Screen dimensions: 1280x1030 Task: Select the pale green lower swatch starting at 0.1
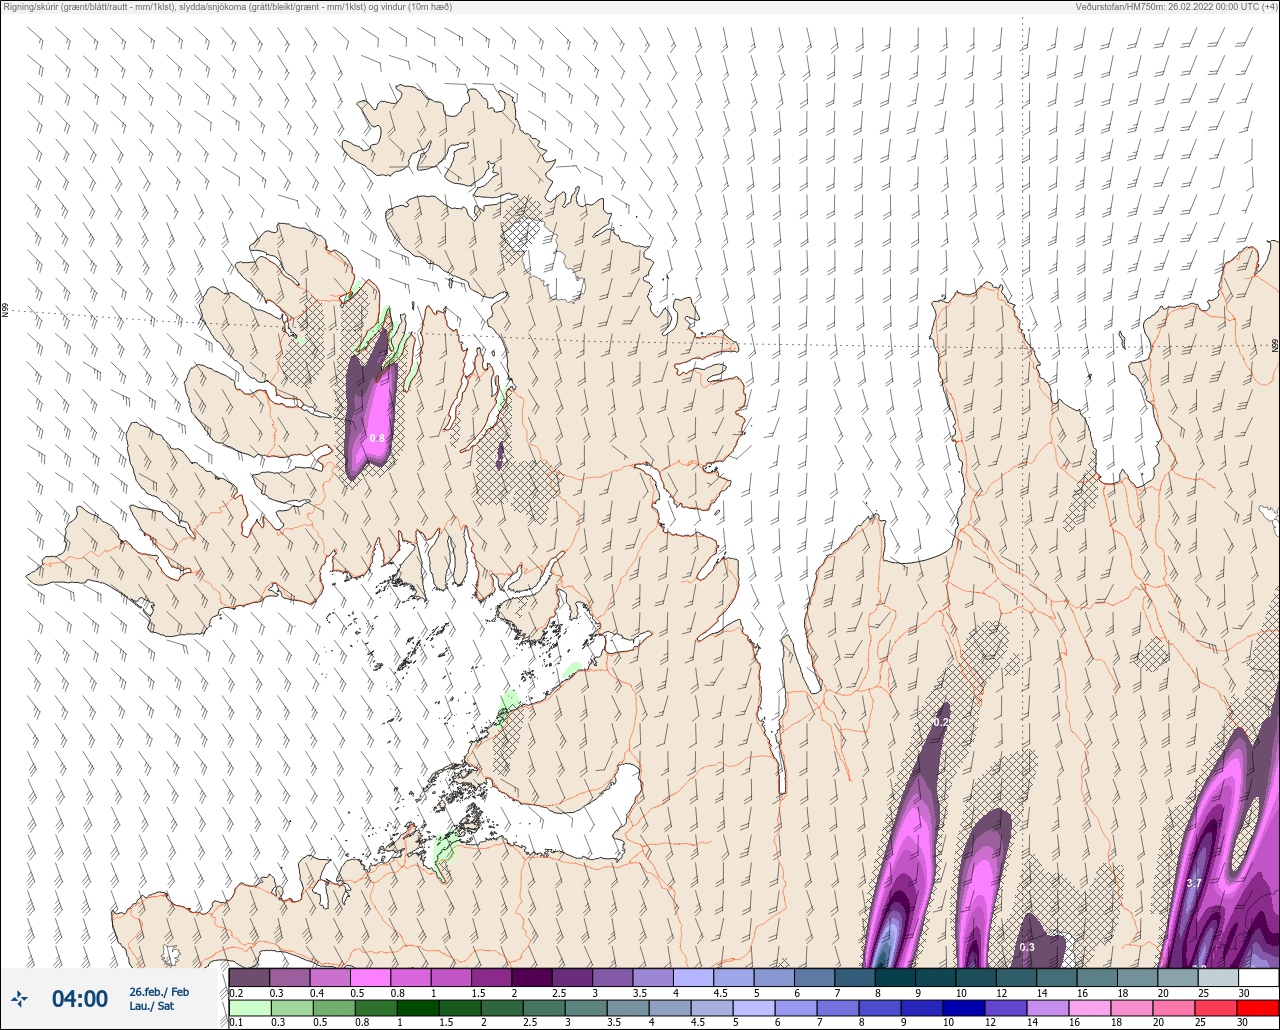coord(249,1008)
